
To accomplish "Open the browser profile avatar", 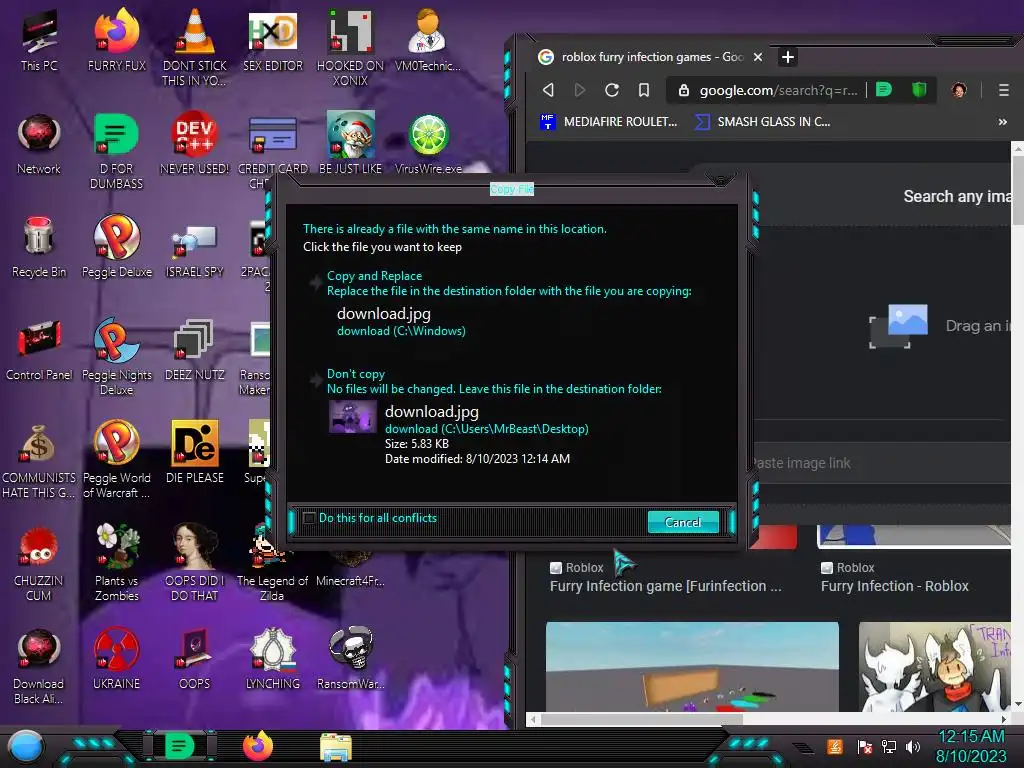I will click(959, 90).
